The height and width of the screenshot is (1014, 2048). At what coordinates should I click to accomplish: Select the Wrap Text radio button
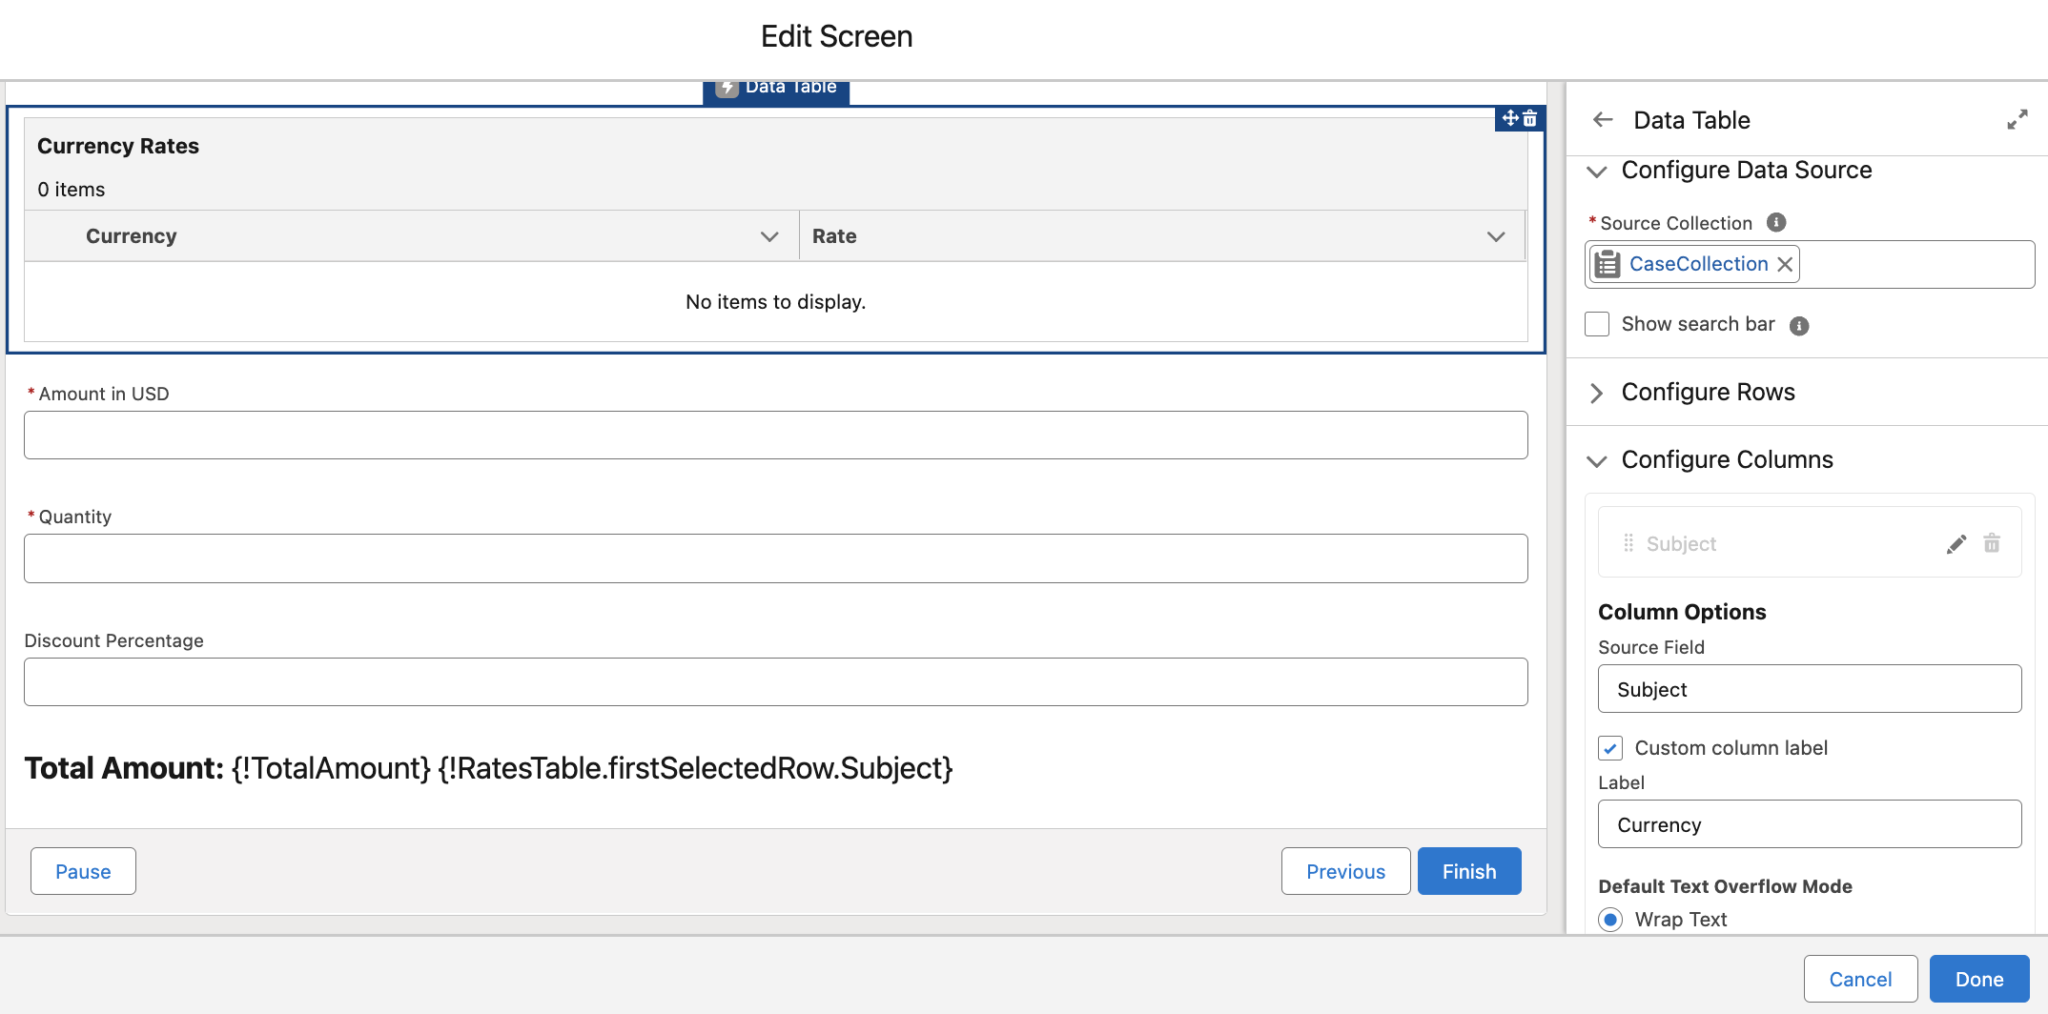[x=1611, y=919]
